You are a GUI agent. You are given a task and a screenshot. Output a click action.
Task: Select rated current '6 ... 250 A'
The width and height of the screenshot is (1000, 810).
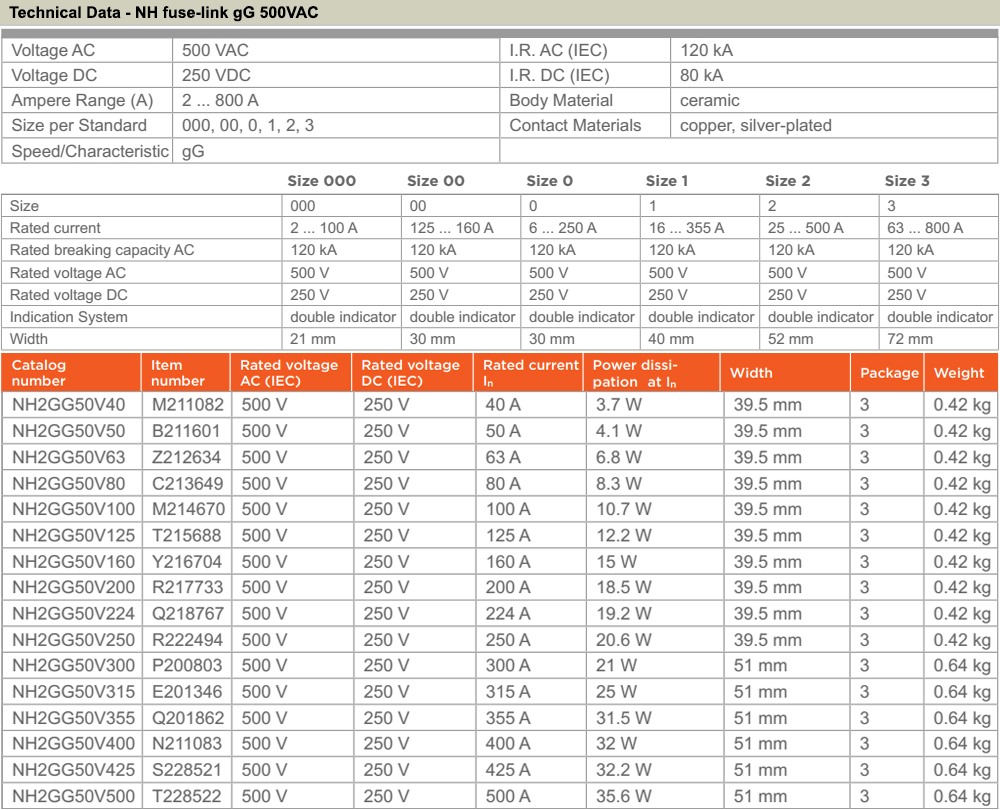point(562,228)
